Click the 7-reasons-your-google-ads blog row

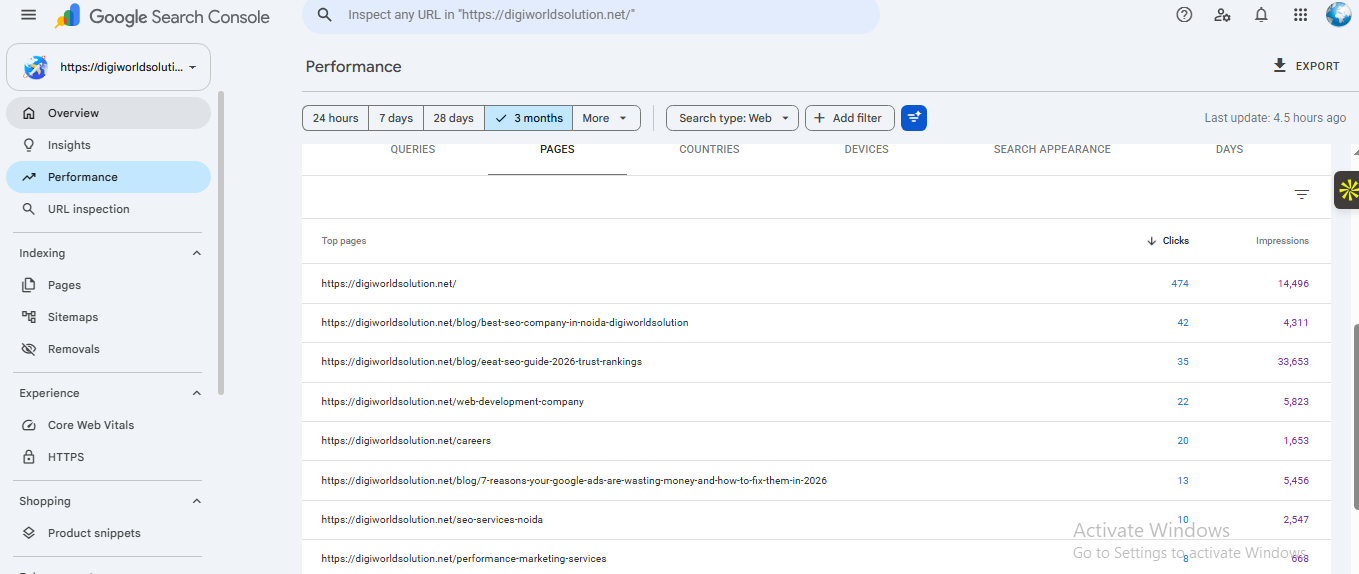(816, 481)
